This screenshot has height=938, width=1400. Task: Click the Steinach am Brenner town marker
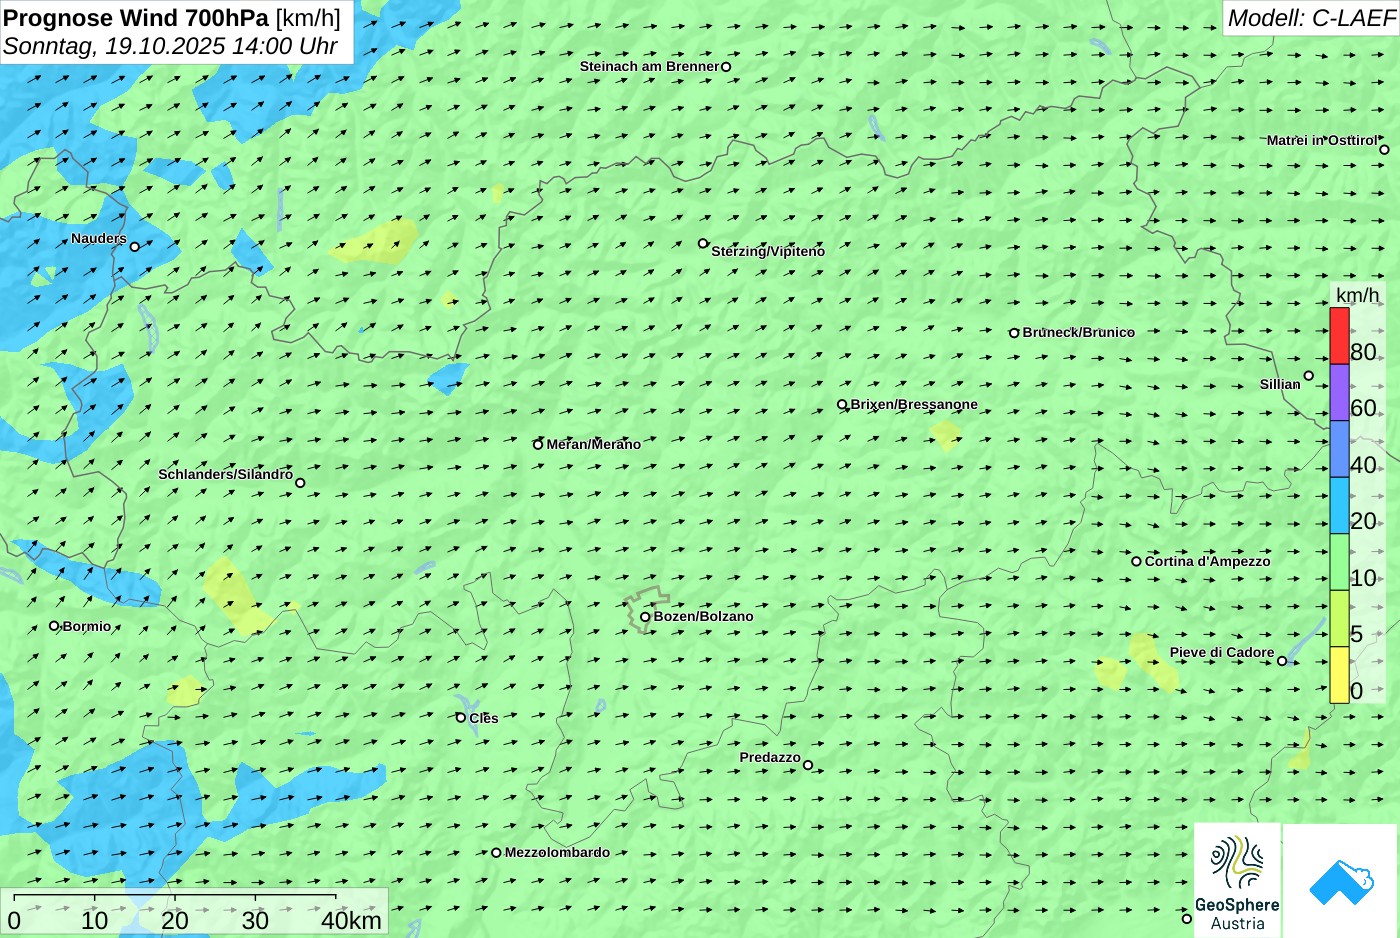click(726, 67)
